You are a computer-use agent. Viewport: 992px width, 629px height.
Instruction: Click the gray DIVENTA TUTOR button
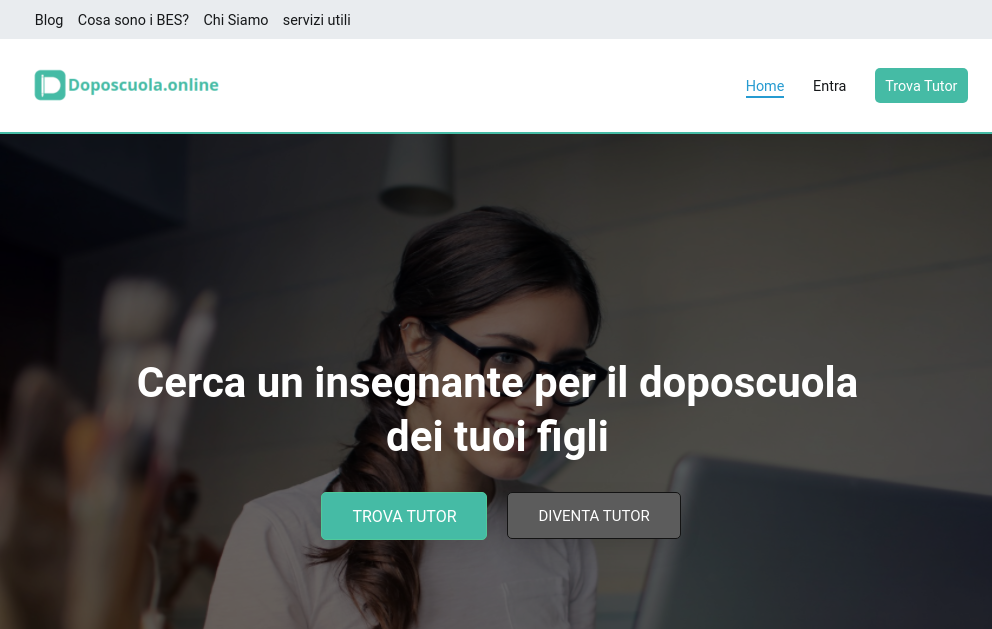point(593,516)
